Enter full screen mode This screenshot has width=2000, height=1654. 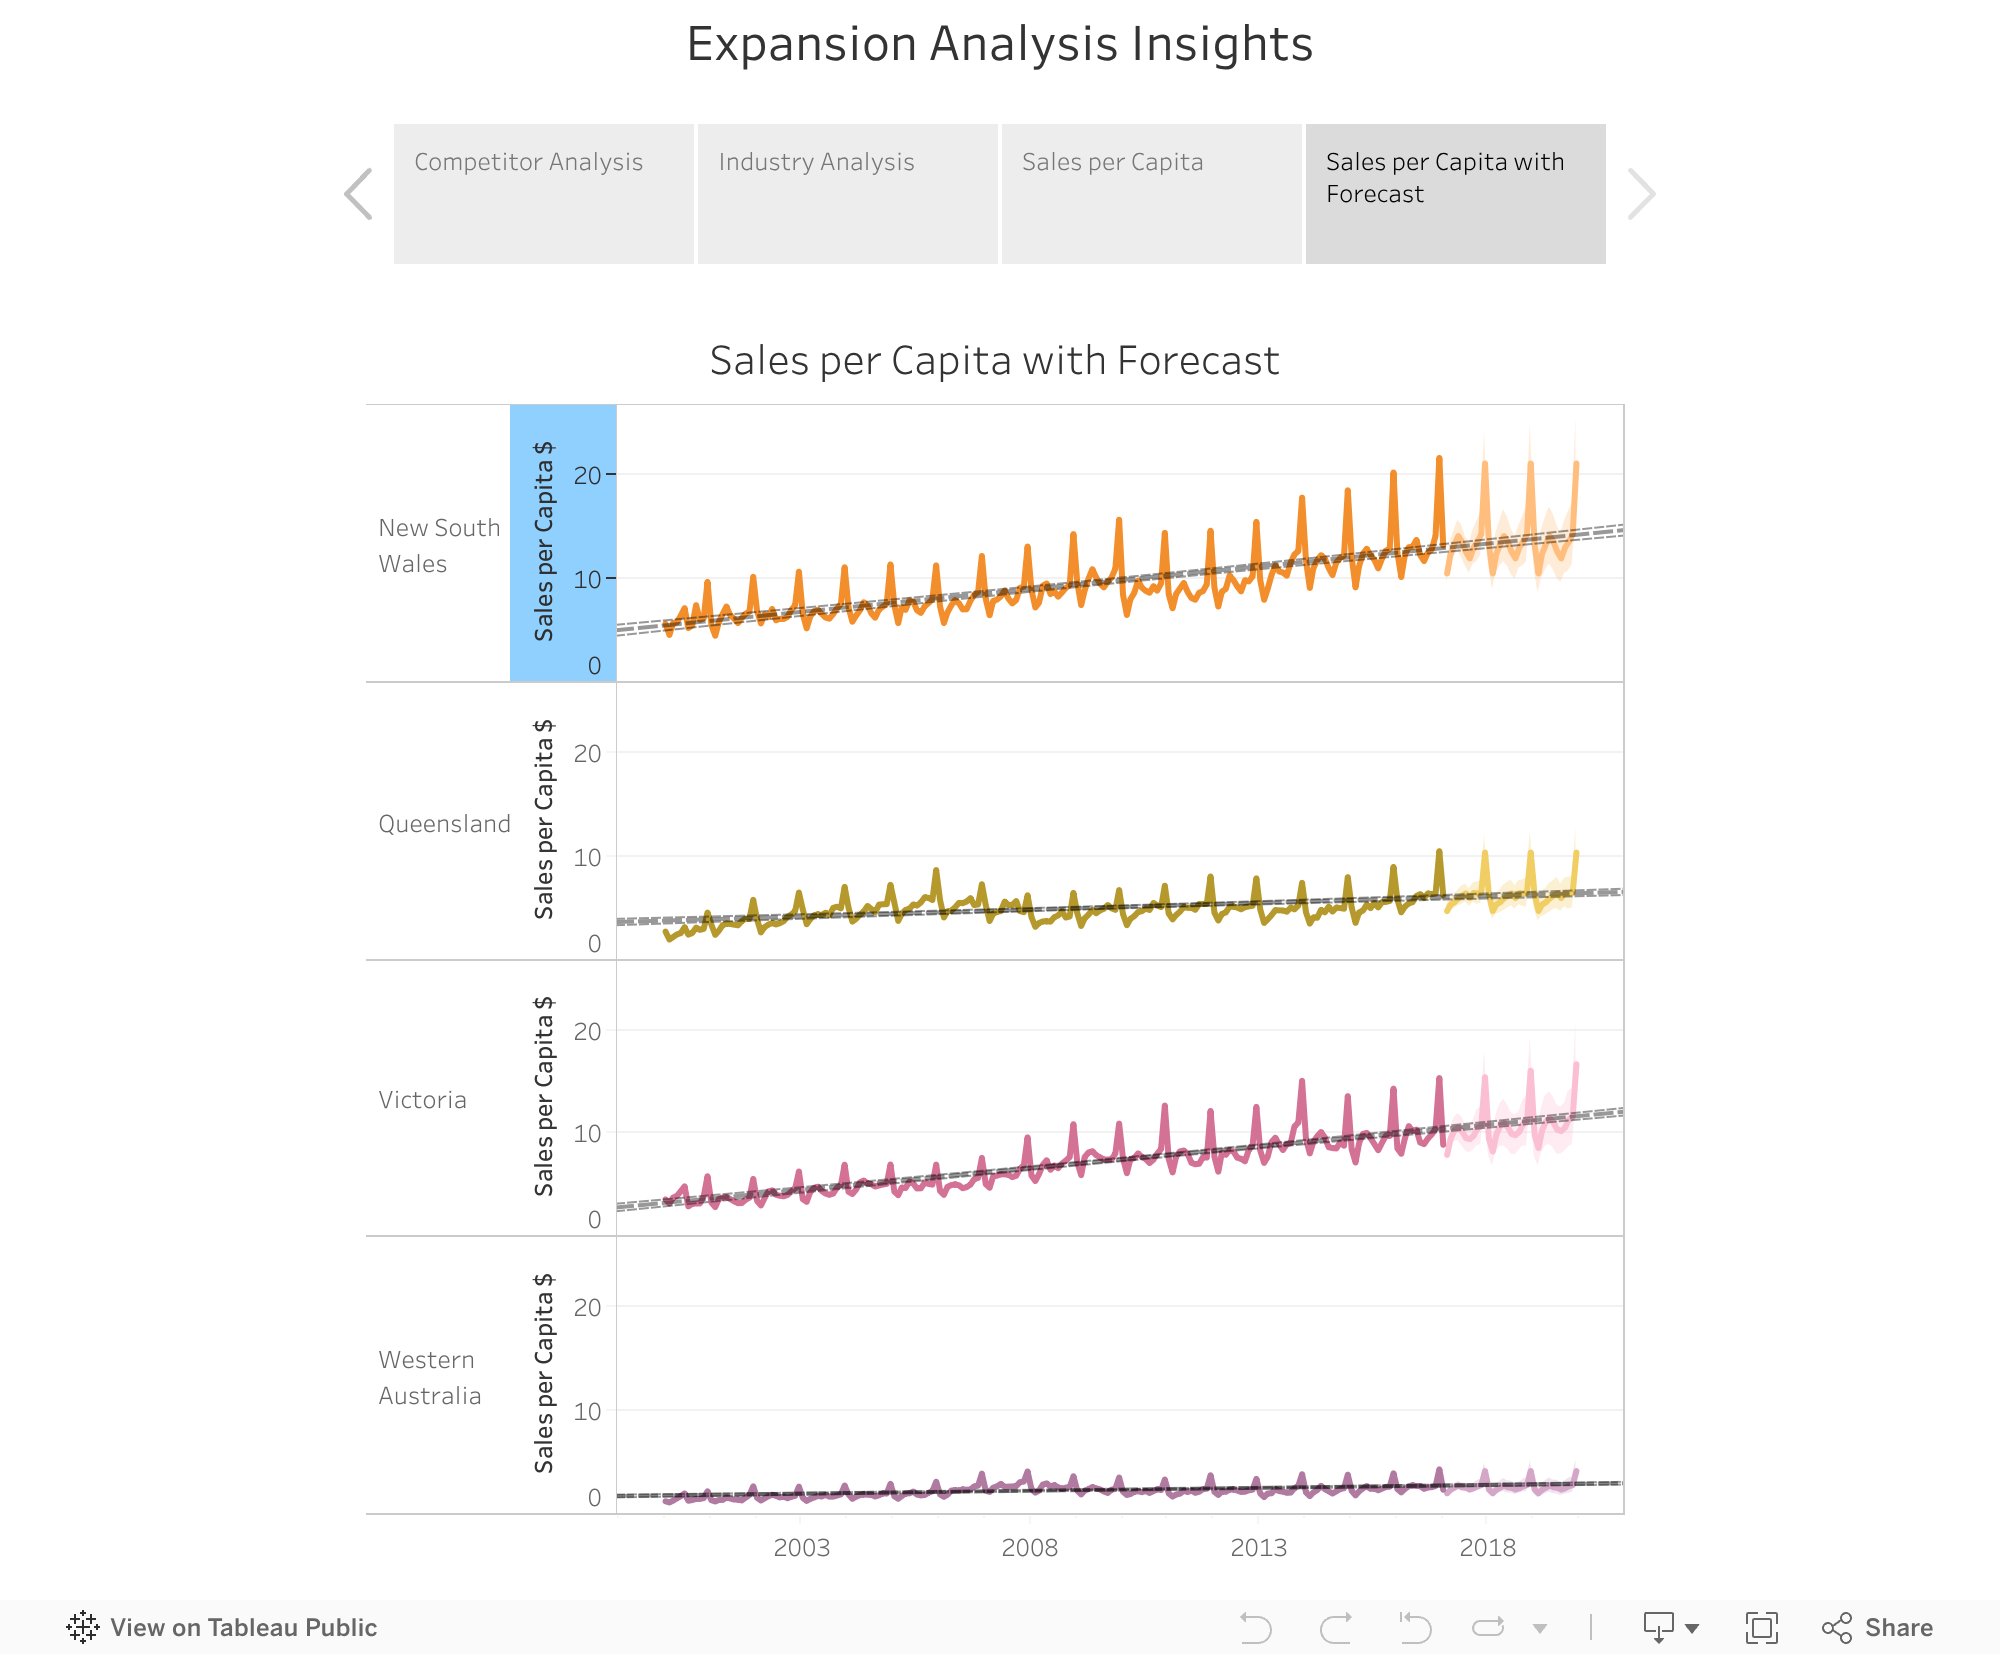pyautogui.click(x=1761, y=1628)
